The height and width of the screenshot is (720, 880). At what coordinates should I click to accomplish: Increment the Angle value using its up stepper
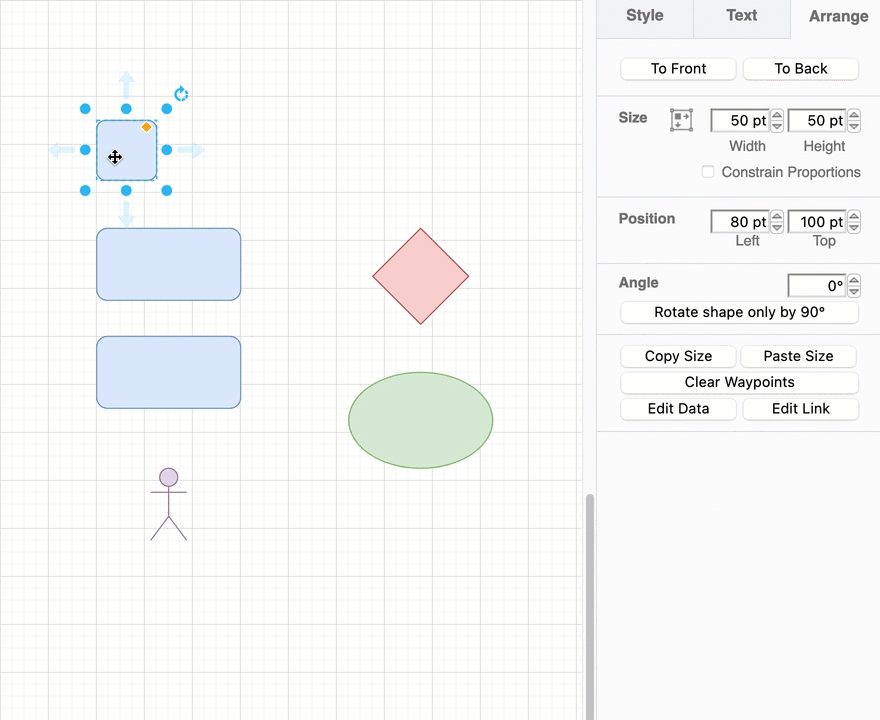click(x=853, y=280)
